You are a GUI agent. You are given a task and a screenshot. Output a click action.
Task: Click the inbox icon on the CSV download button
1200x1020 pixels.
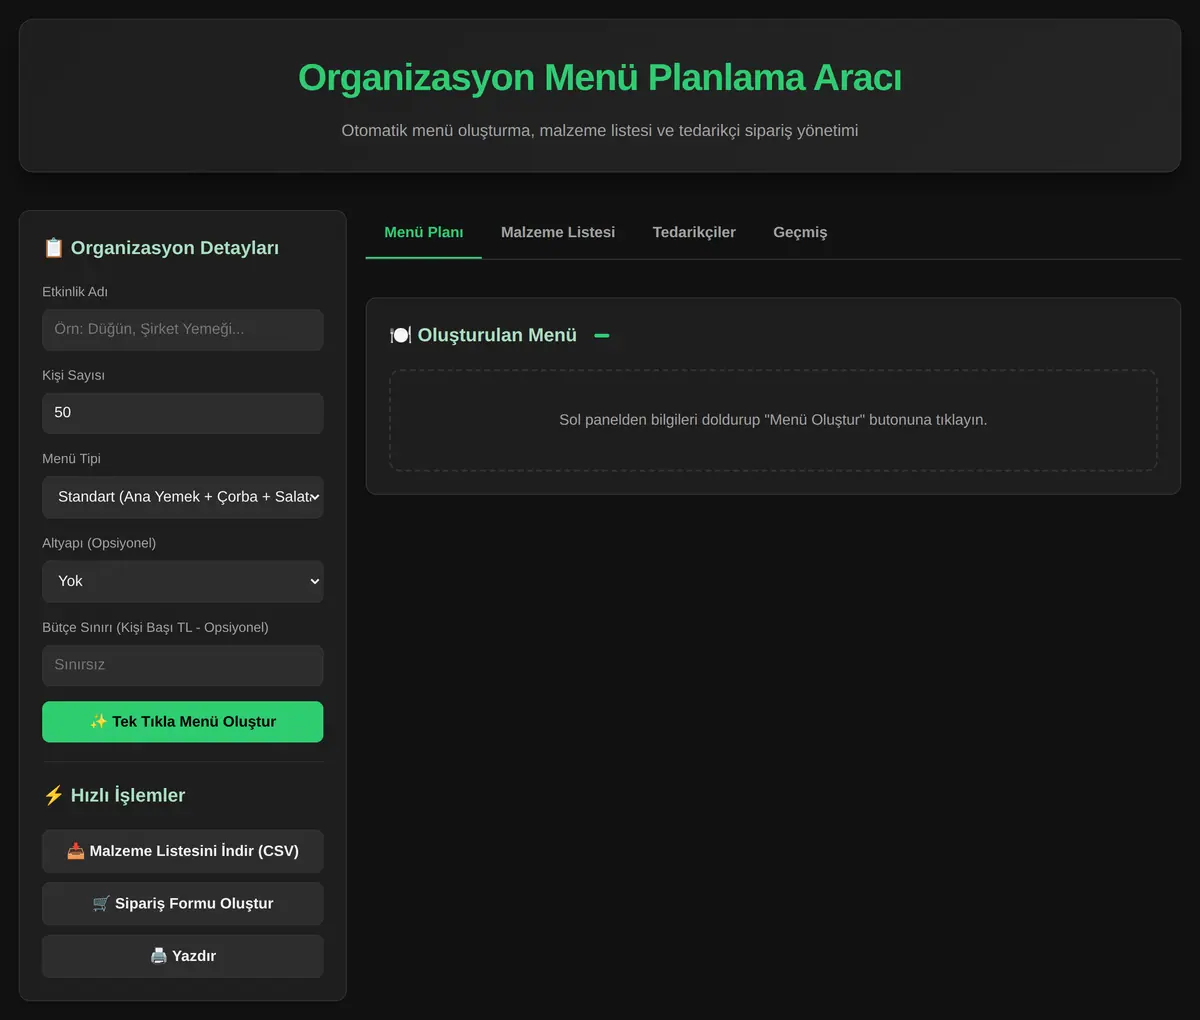coord(75,851)
